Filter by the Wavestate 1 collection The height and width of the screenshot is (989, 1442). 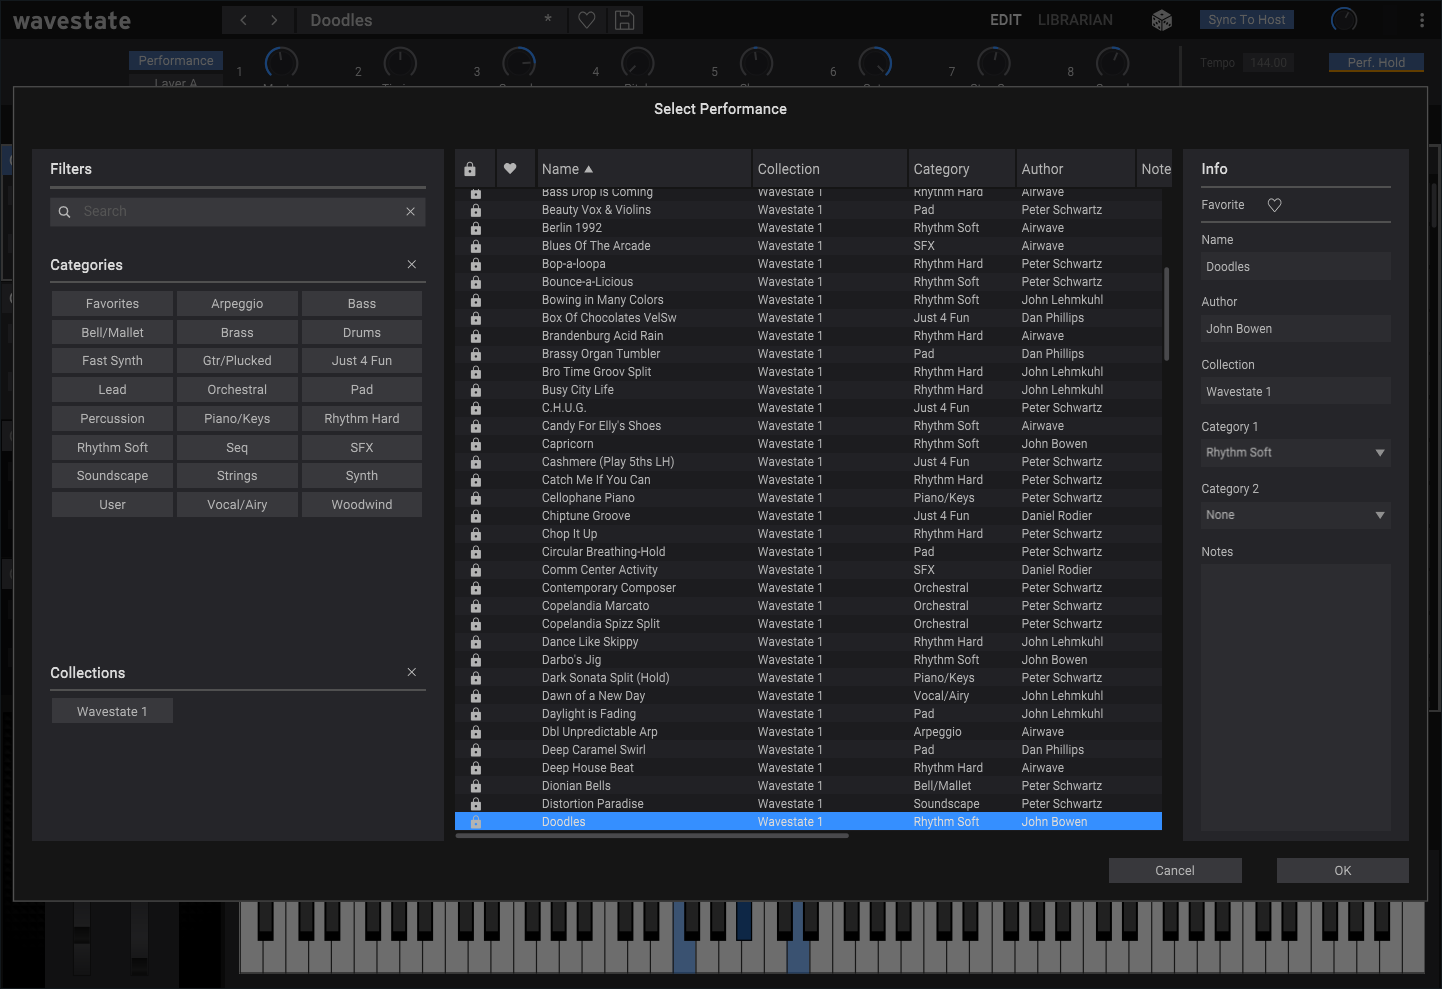tap(113, 711)
